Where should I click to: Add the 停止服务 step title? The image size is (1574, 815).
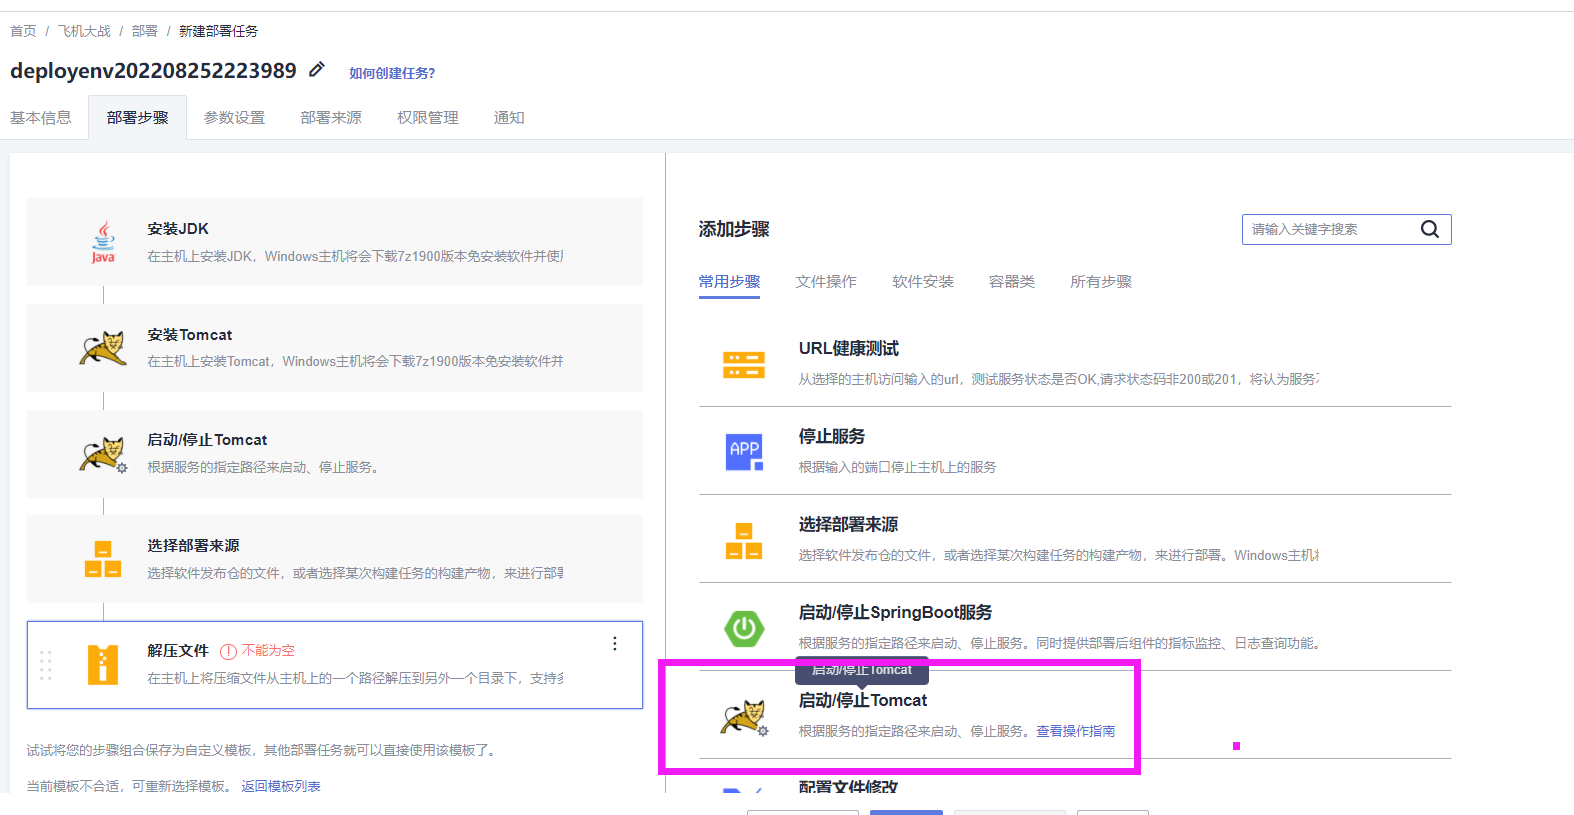point(832,436)
